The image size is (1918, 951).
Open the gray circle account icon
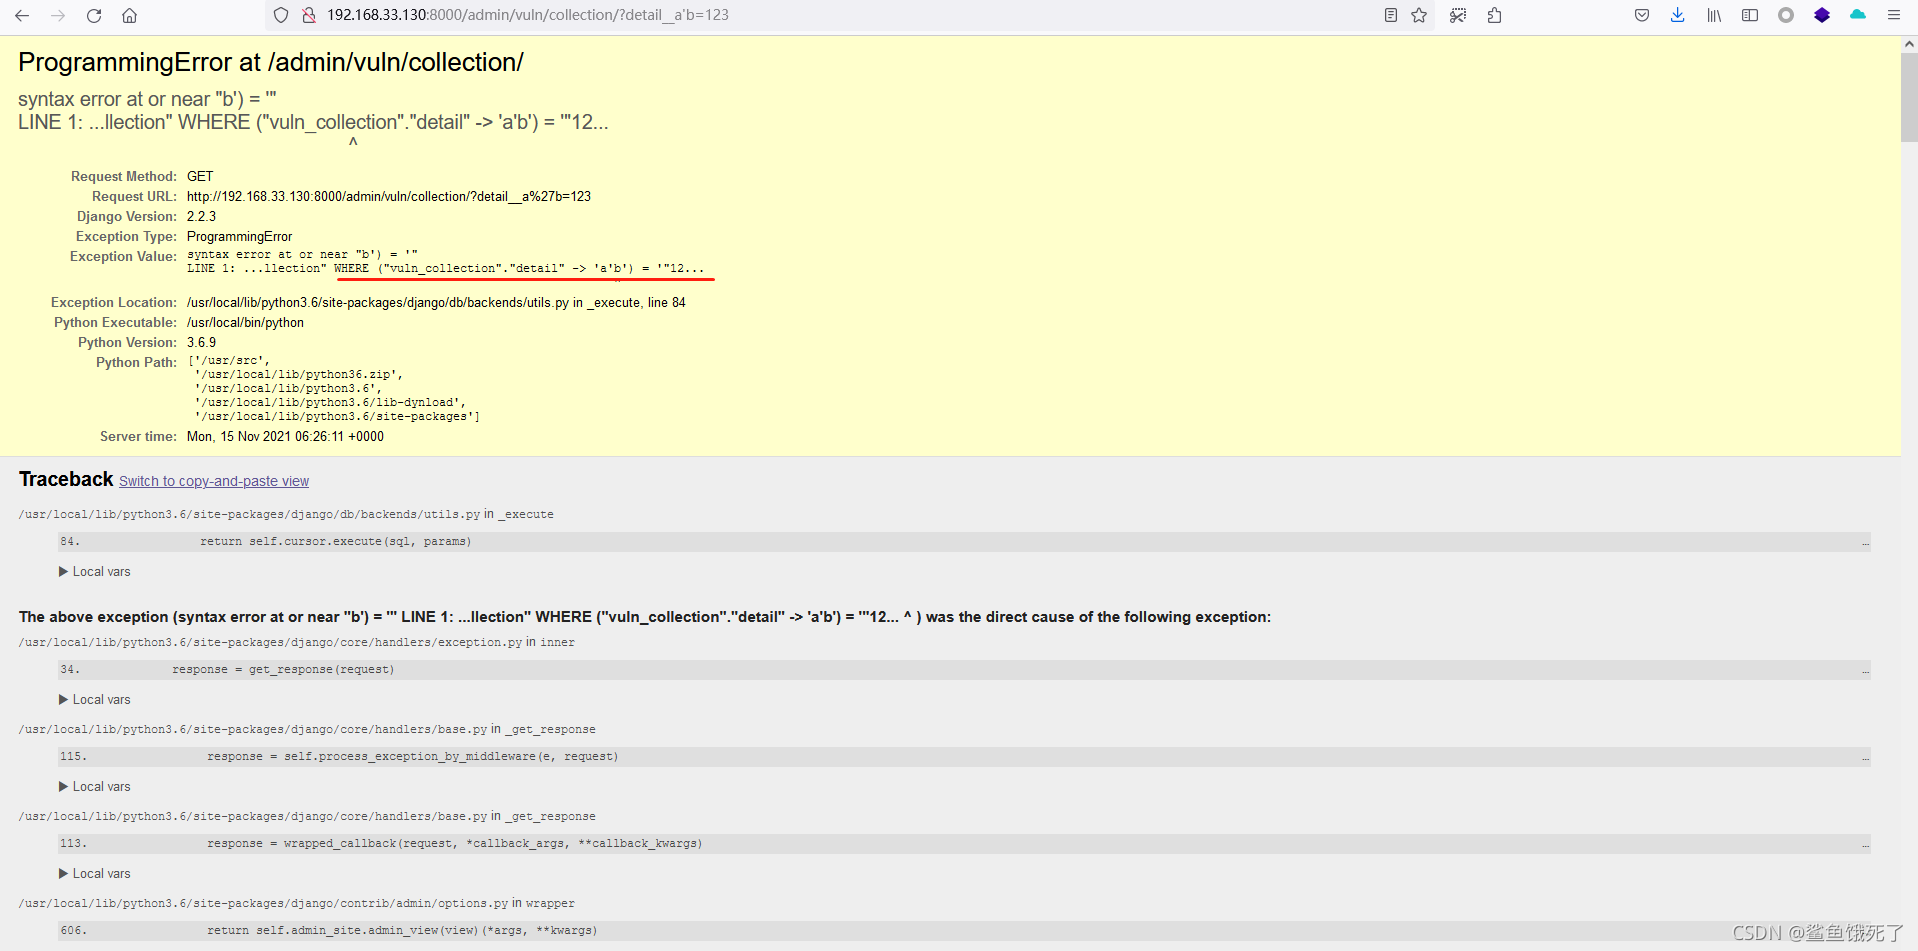[x=1786, y=15]
